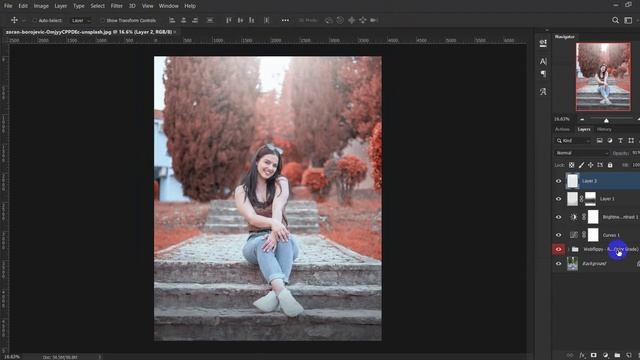Click the 3D roll camera icon
This screenshot has width=640, height=360.
click(x=340, y=20)
